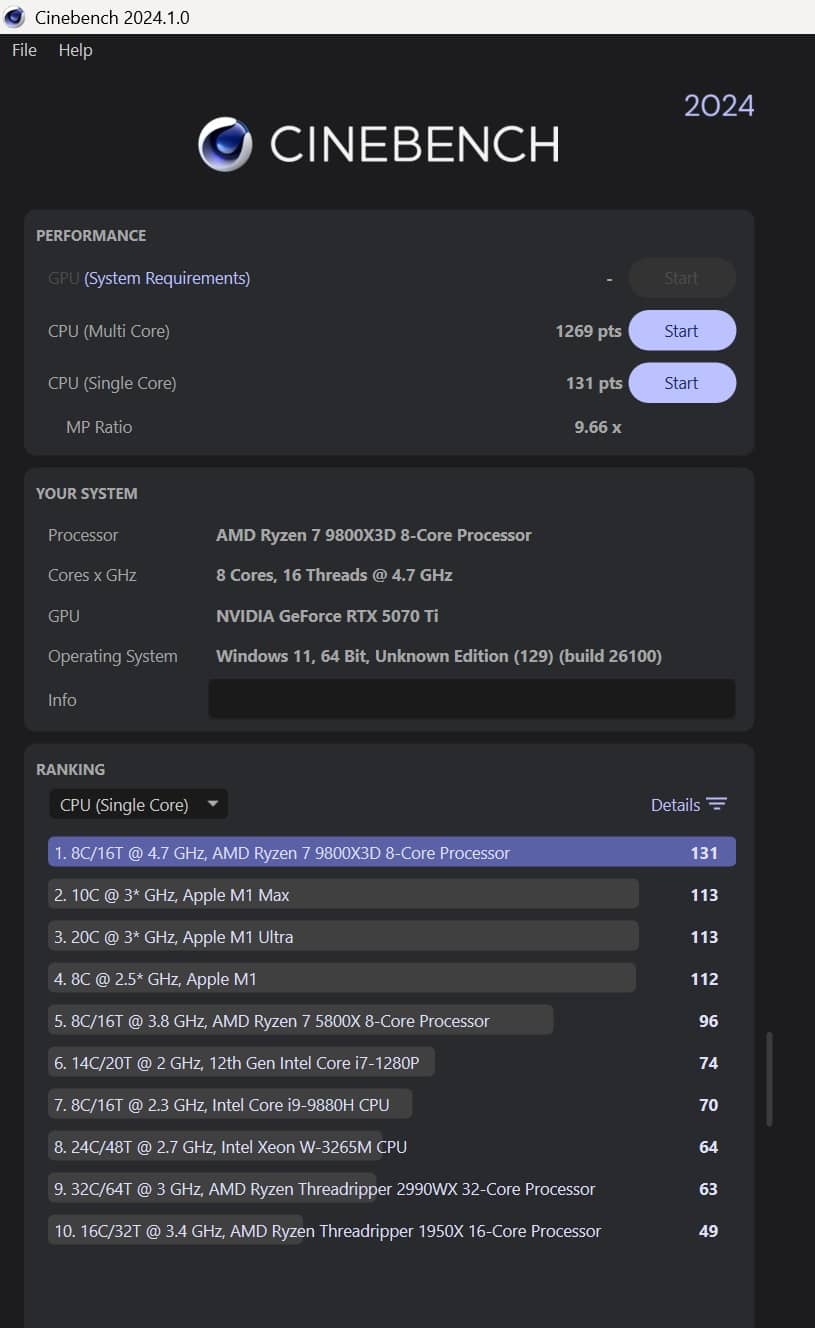
Task: Click the Details filter lines icon
Action: pos(716,805)
